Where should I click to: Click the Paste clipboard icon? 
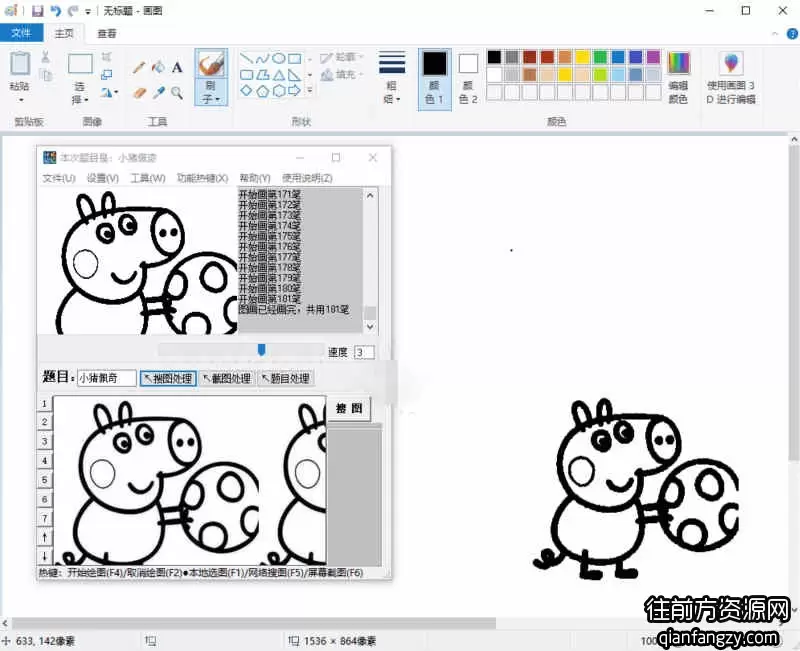(20, 64)
